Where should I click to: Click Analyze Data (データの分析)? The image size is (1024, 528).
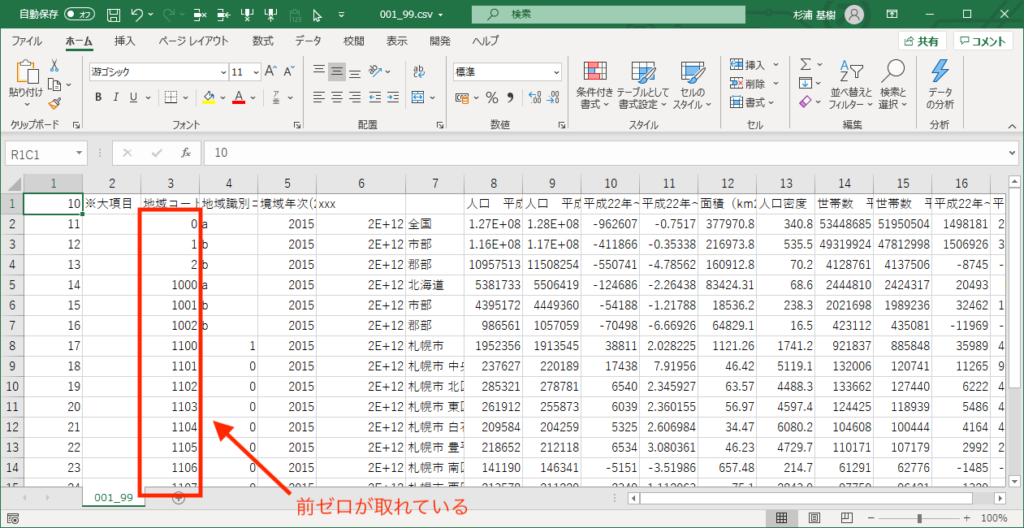pos(940,84)
